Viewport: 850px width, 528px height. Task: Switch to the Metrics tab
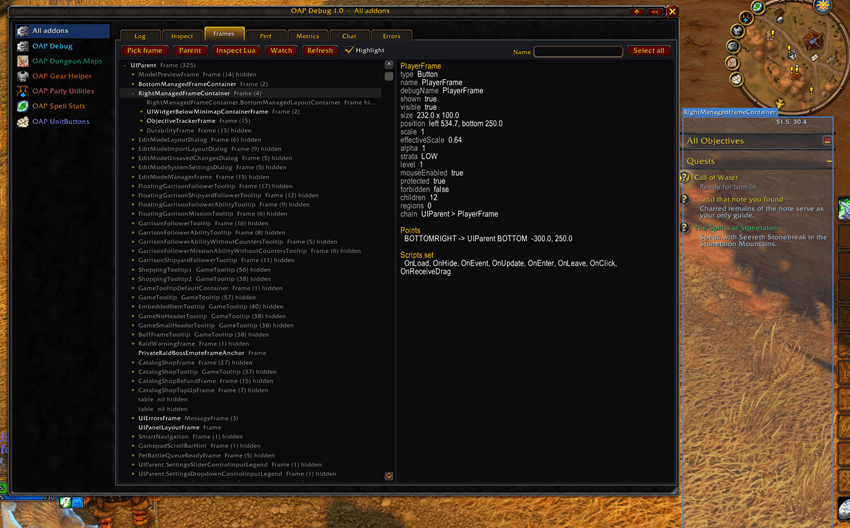pos(307,36)
